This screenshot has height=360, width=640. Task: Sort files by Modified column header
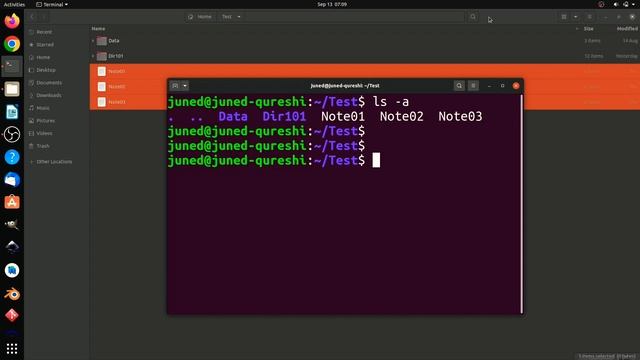pyautogui.click(x=627, y=29)
